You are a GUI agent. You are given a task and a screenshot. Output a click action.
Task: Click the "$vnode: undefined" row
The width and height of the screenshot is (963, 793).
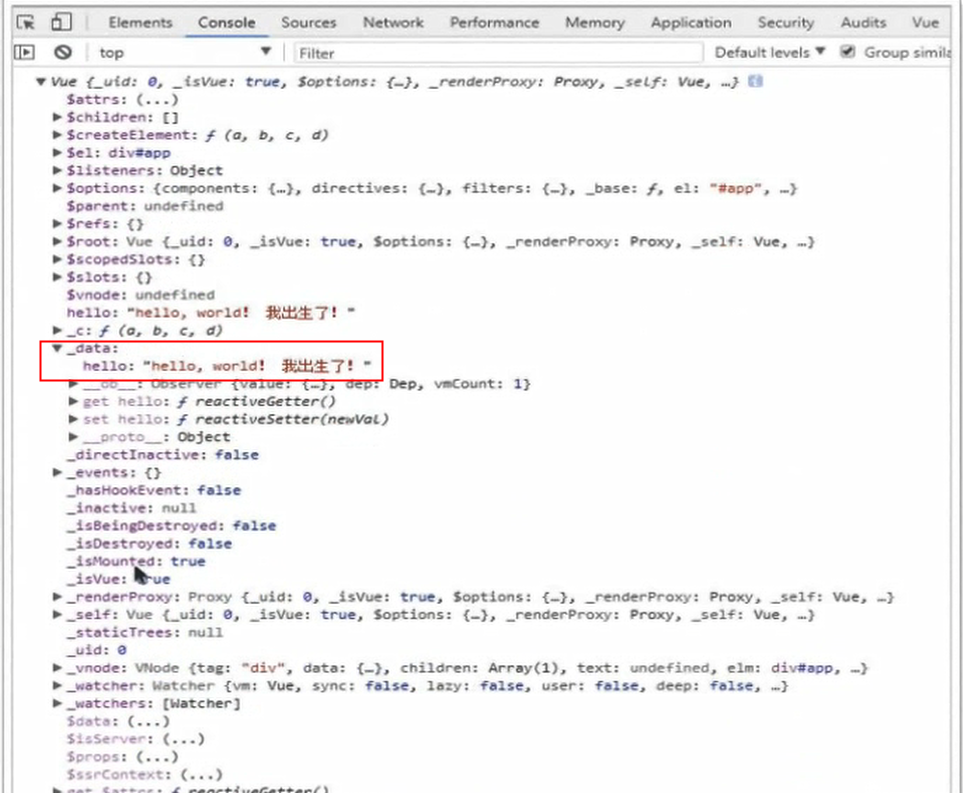[x=141, y=295]
